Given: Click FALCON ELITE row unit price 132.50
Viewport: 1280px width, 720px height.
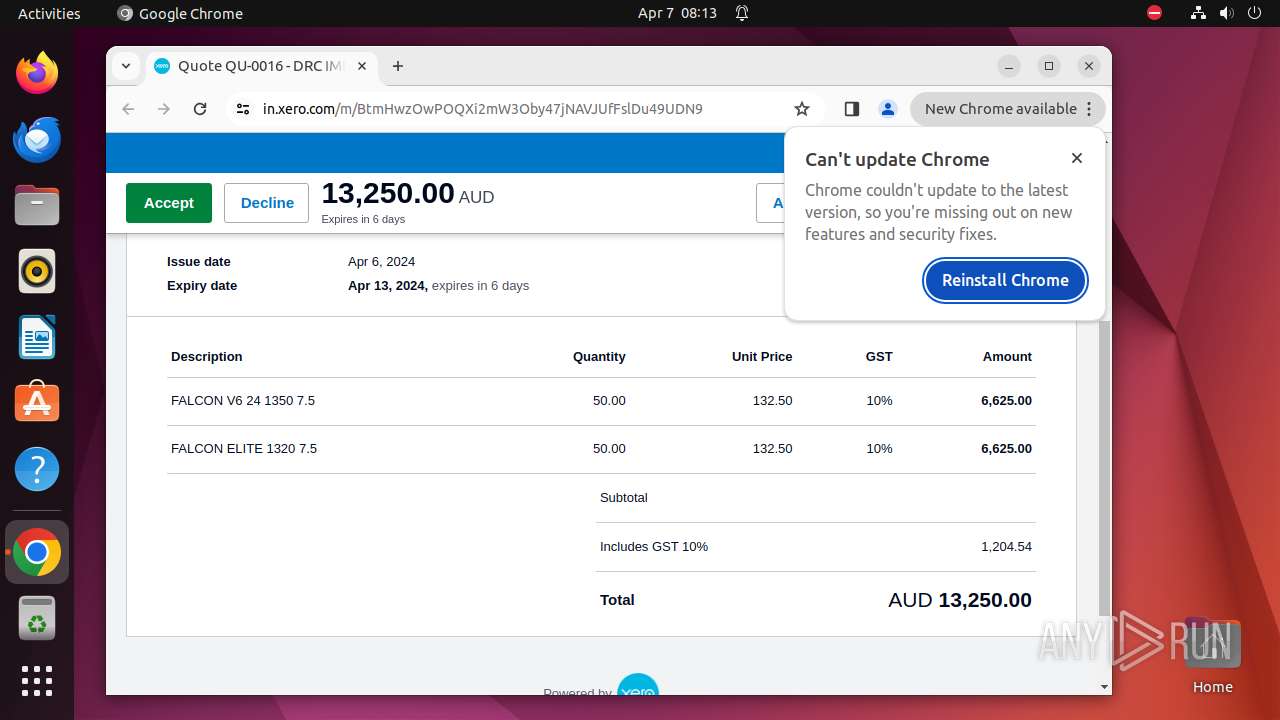Looking at the screenshot, I should (x=772, y=449).
